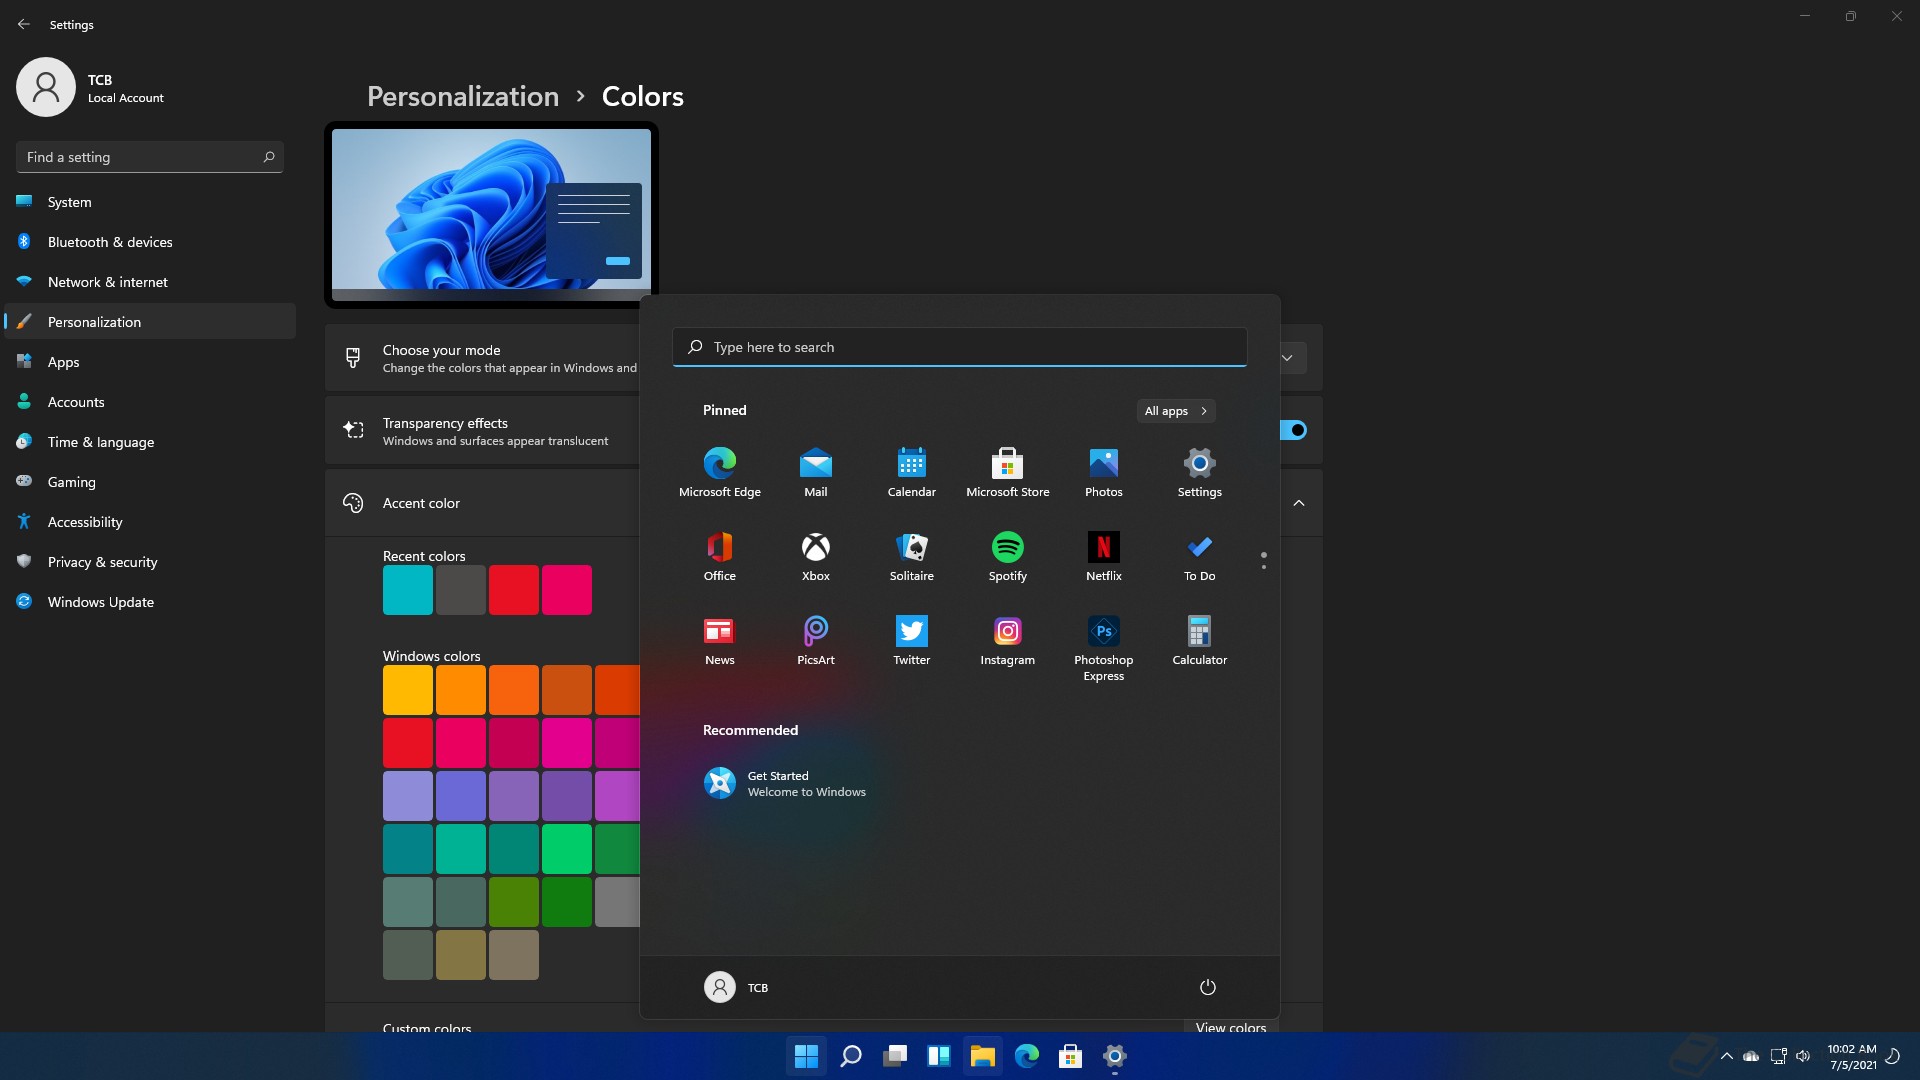This screenshot has height=1080, width=1920.
Task: Launch Solitaire from Start menu
Action: pyautogui.click(x=912, y=556)
